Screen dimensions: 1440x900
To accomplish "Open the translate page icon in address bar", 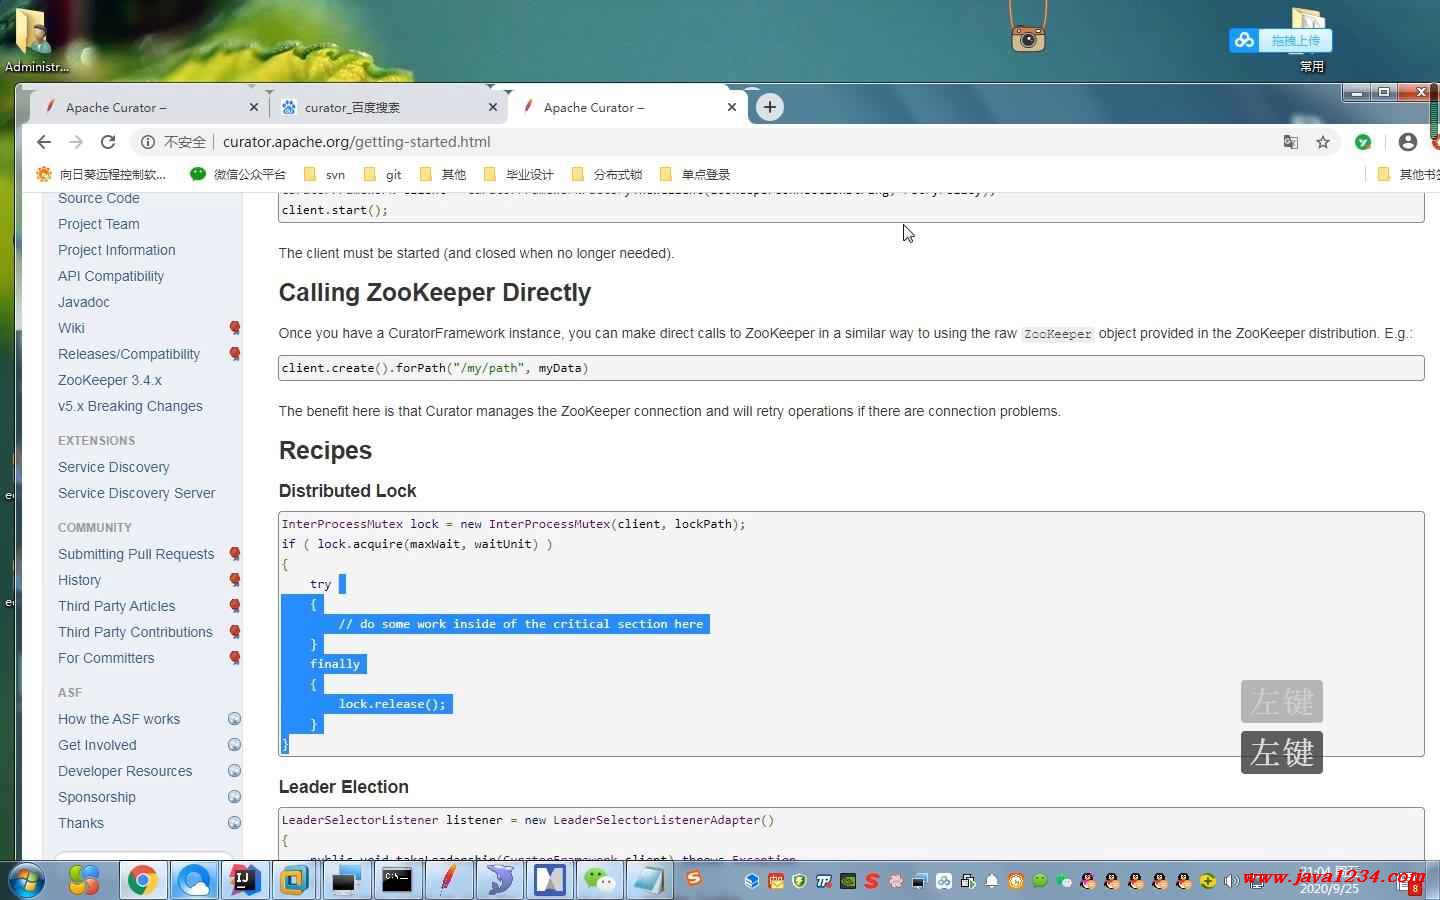I will point(1291,142).
